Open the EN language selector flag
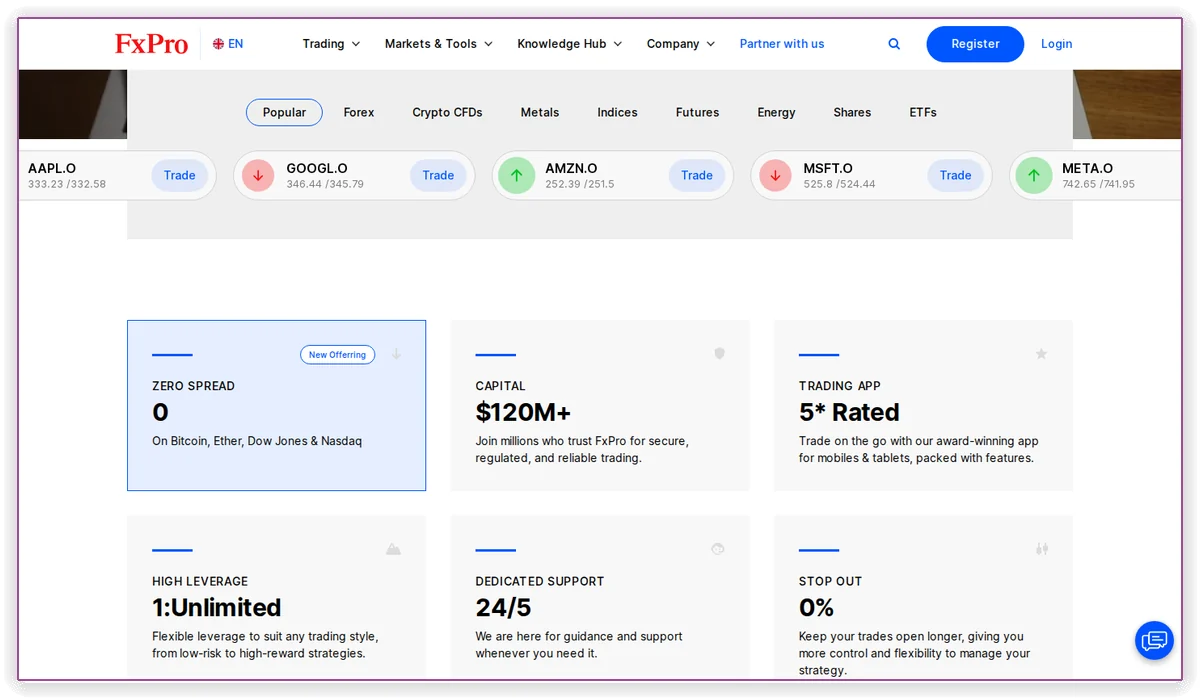Viewport: 1200px width, 698px height. coord(218,44)
